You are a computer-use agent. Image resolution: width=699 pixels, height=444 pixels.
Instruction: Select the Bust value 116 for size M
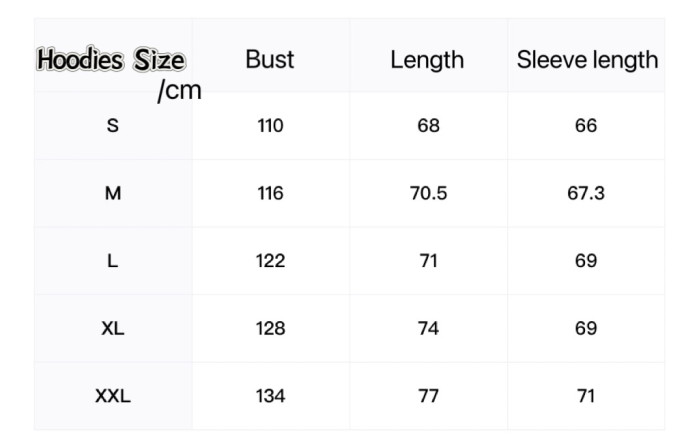[270, 193]
